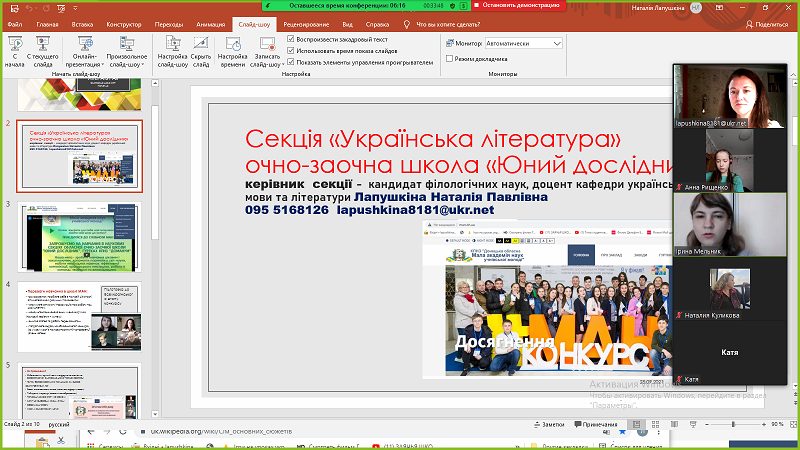Expand Record Slide Show dropdown

[x=267, y=61]
